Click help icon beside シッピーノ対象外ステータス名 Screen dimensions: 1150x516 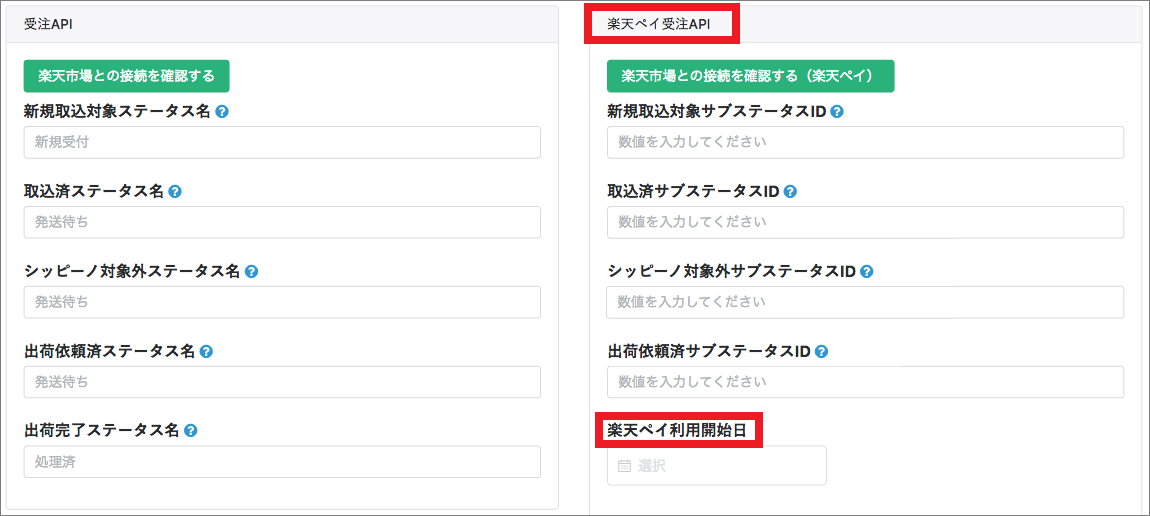click(251, 271)
